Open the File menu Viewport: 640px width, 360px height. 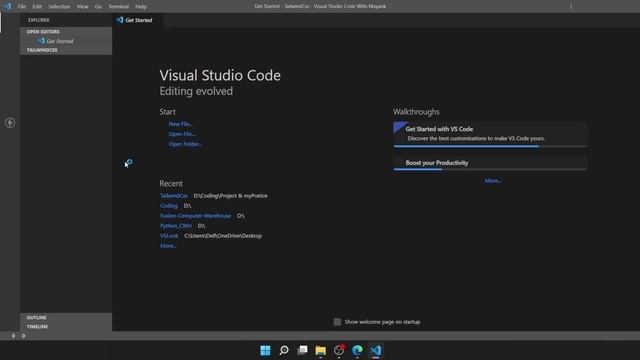[22, 7]
